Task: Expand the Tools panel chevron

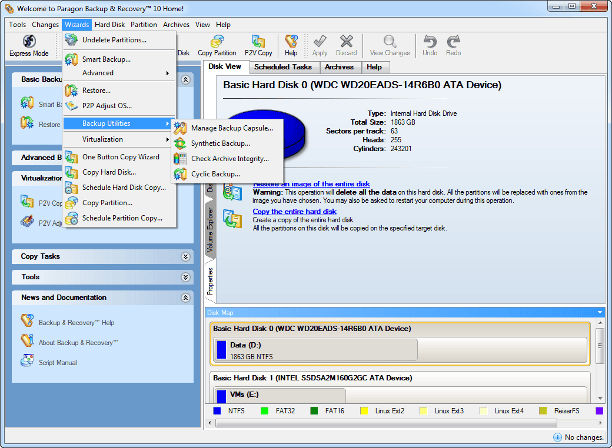Action: tap(186, 277)
